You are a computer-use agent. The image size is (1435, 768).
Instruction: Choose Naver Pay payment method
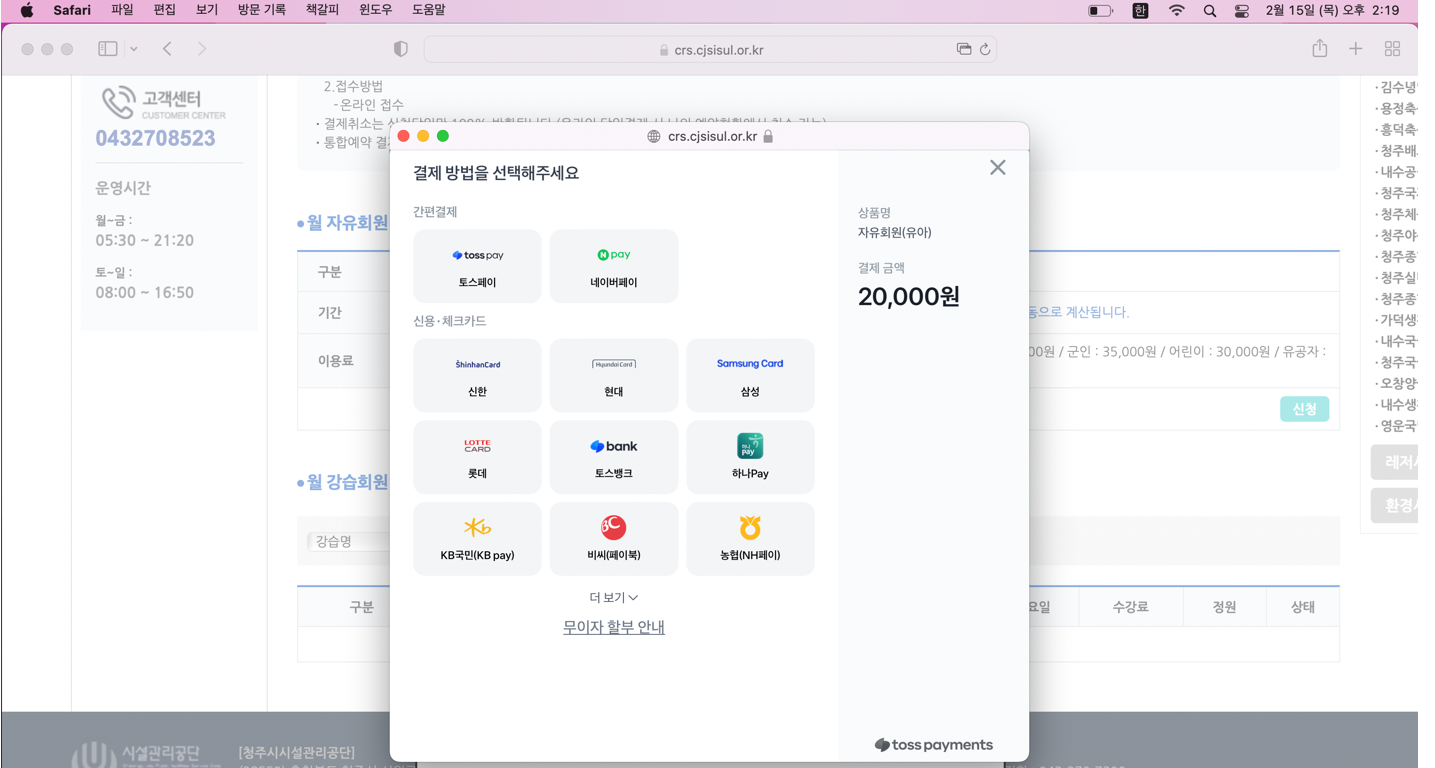tap(614, 266)
